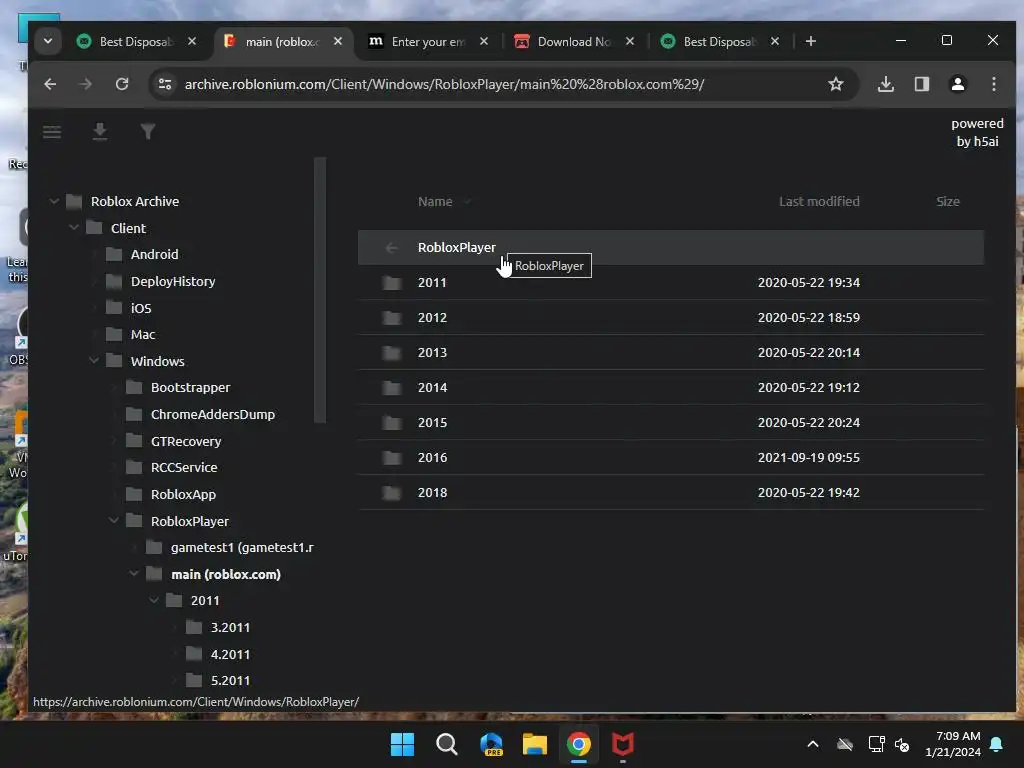The height and width of the screenshot is (768, 1024).
Task: Collapse the 2011 tree folder chevron
Action: coord(153,600)
